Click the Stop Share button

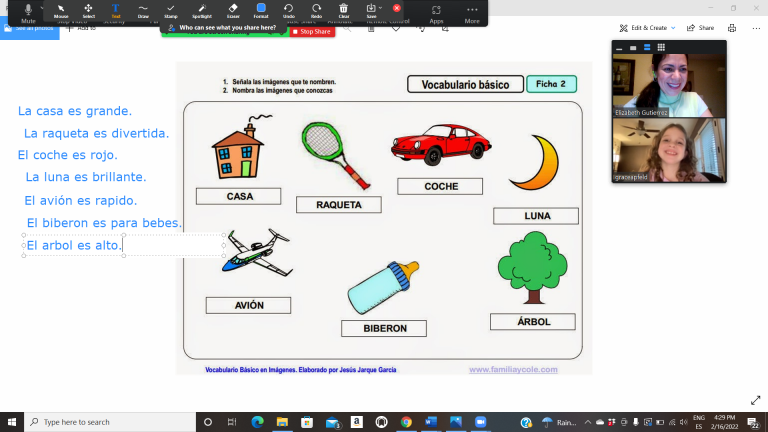pyautogui.click(x=312, y=31)
